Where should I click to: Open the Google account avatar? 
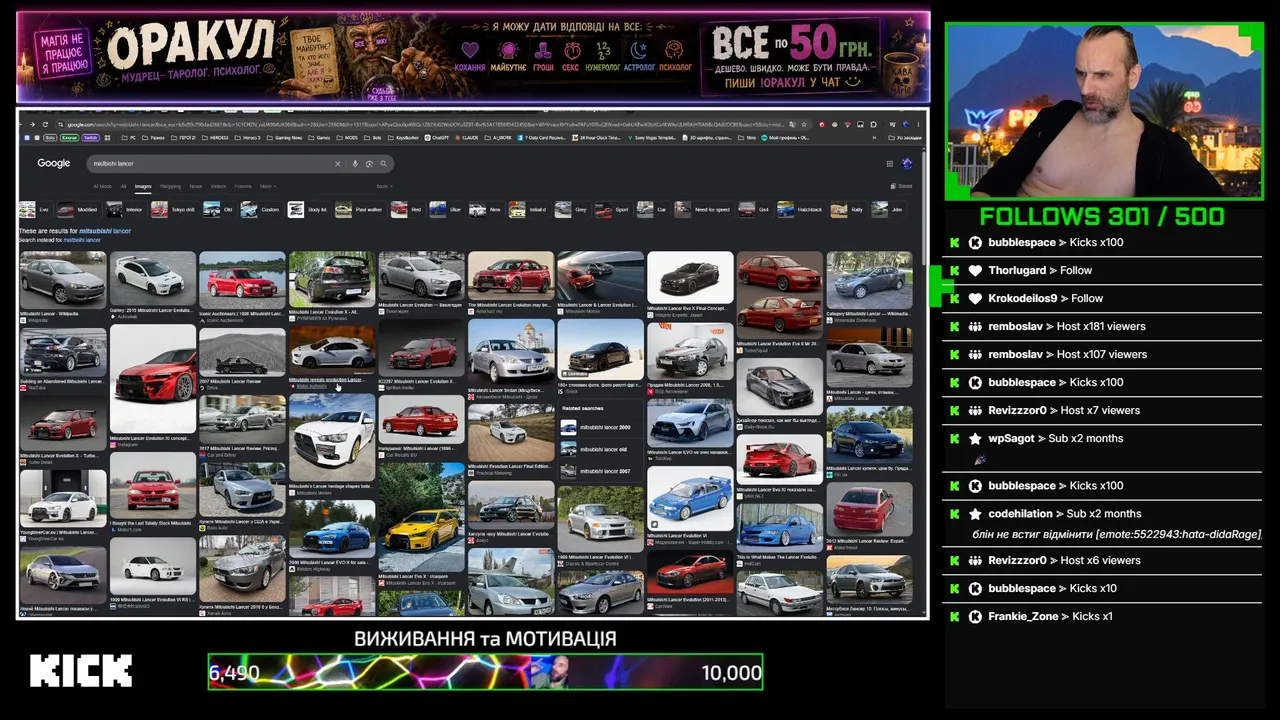pos(907,164)
